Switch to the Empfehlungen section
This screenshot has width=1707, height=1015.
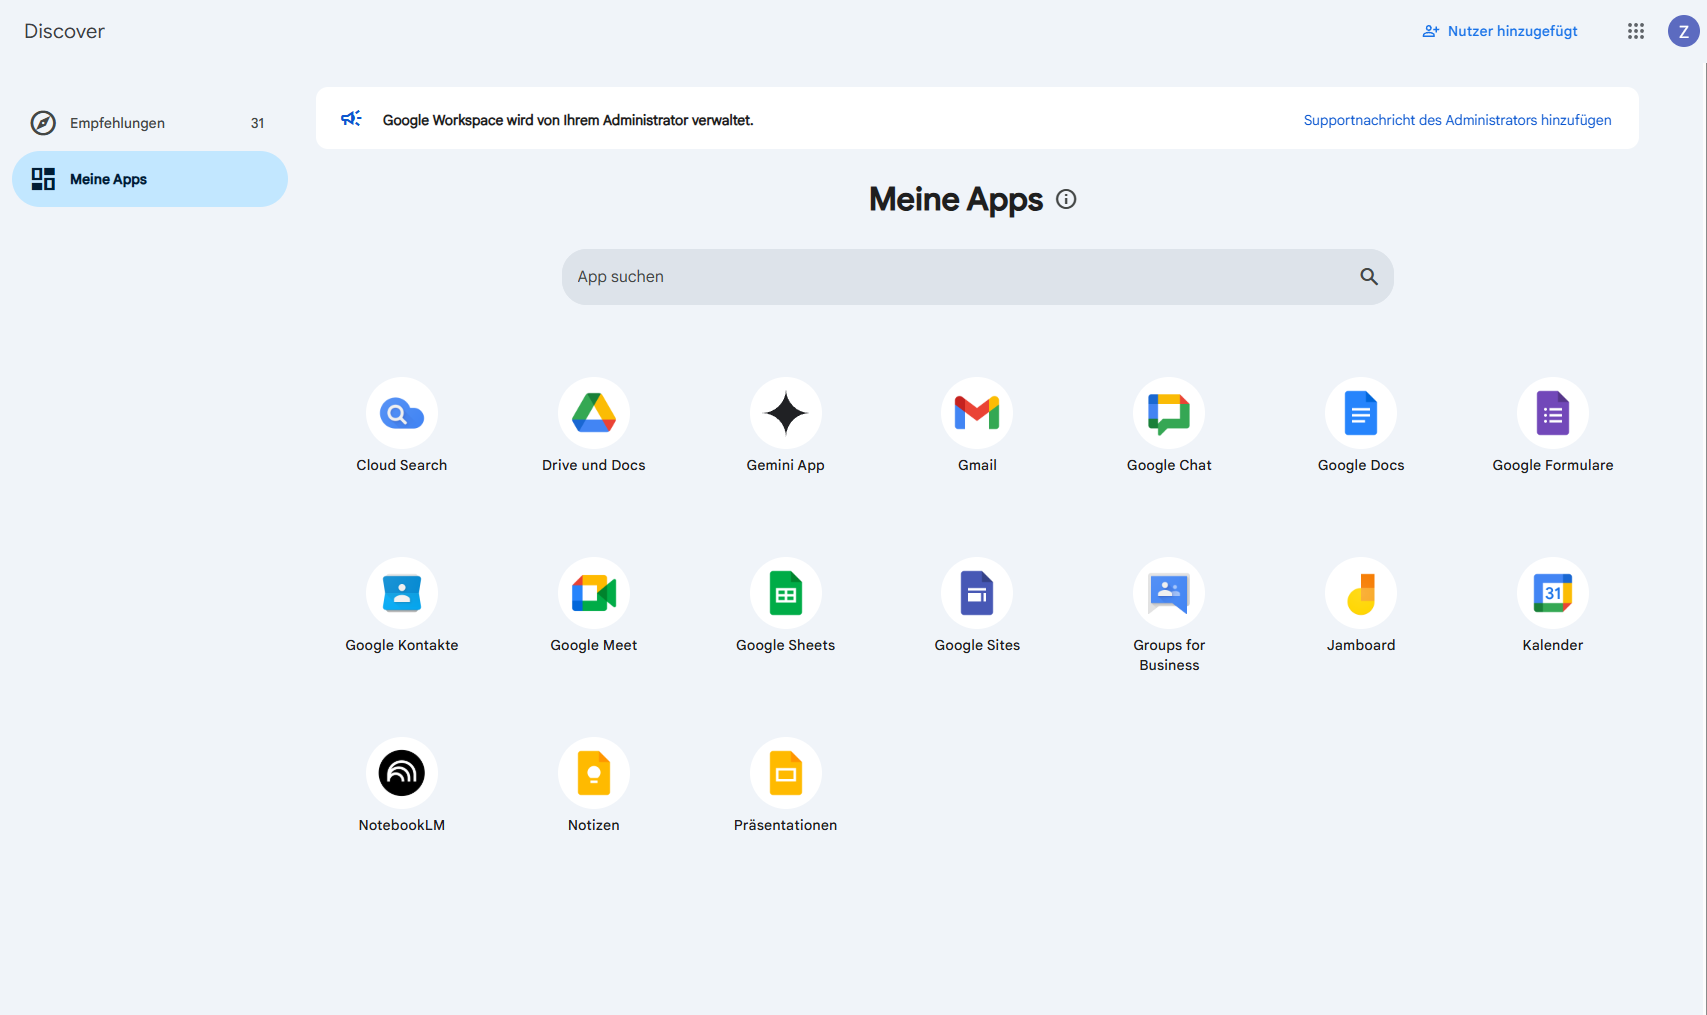coord(117,123)
